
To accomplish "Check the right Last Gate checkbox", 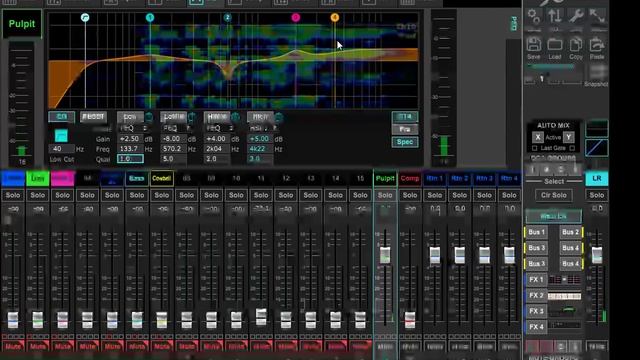I will [572, 148].
